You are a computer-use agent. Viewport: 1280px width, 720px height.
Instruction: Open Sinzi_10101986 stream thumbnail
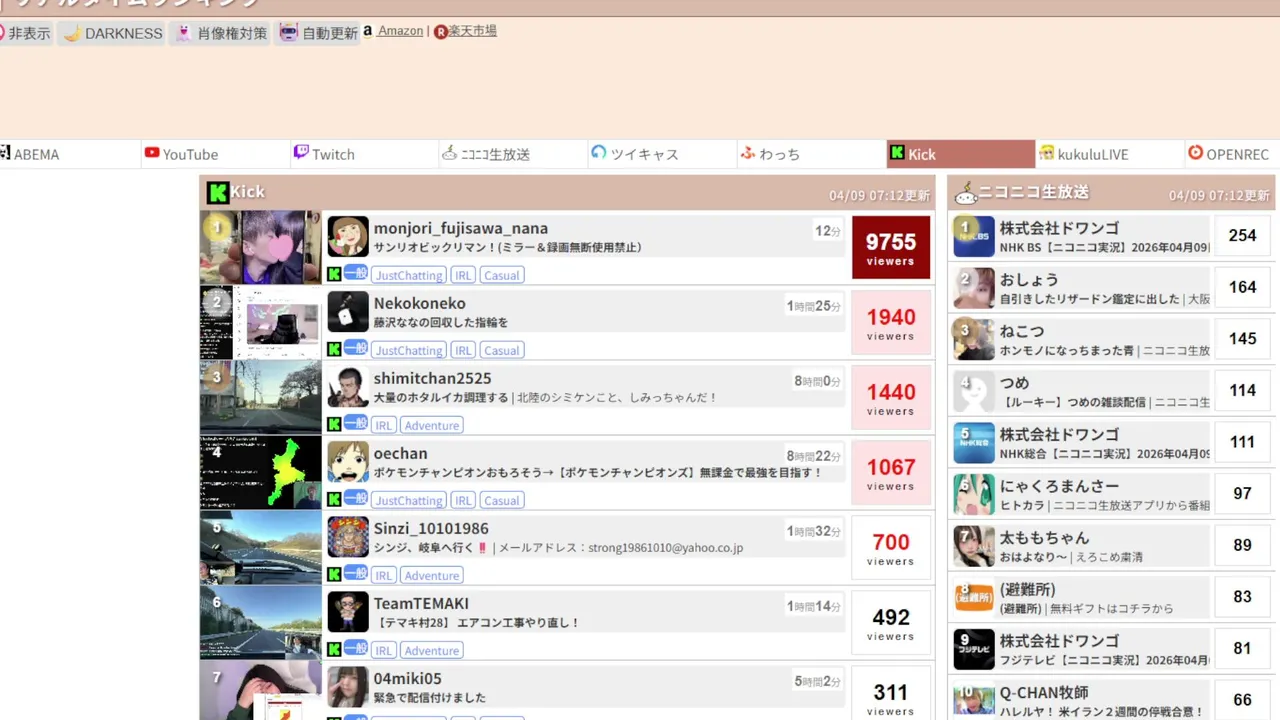[260, 547]
